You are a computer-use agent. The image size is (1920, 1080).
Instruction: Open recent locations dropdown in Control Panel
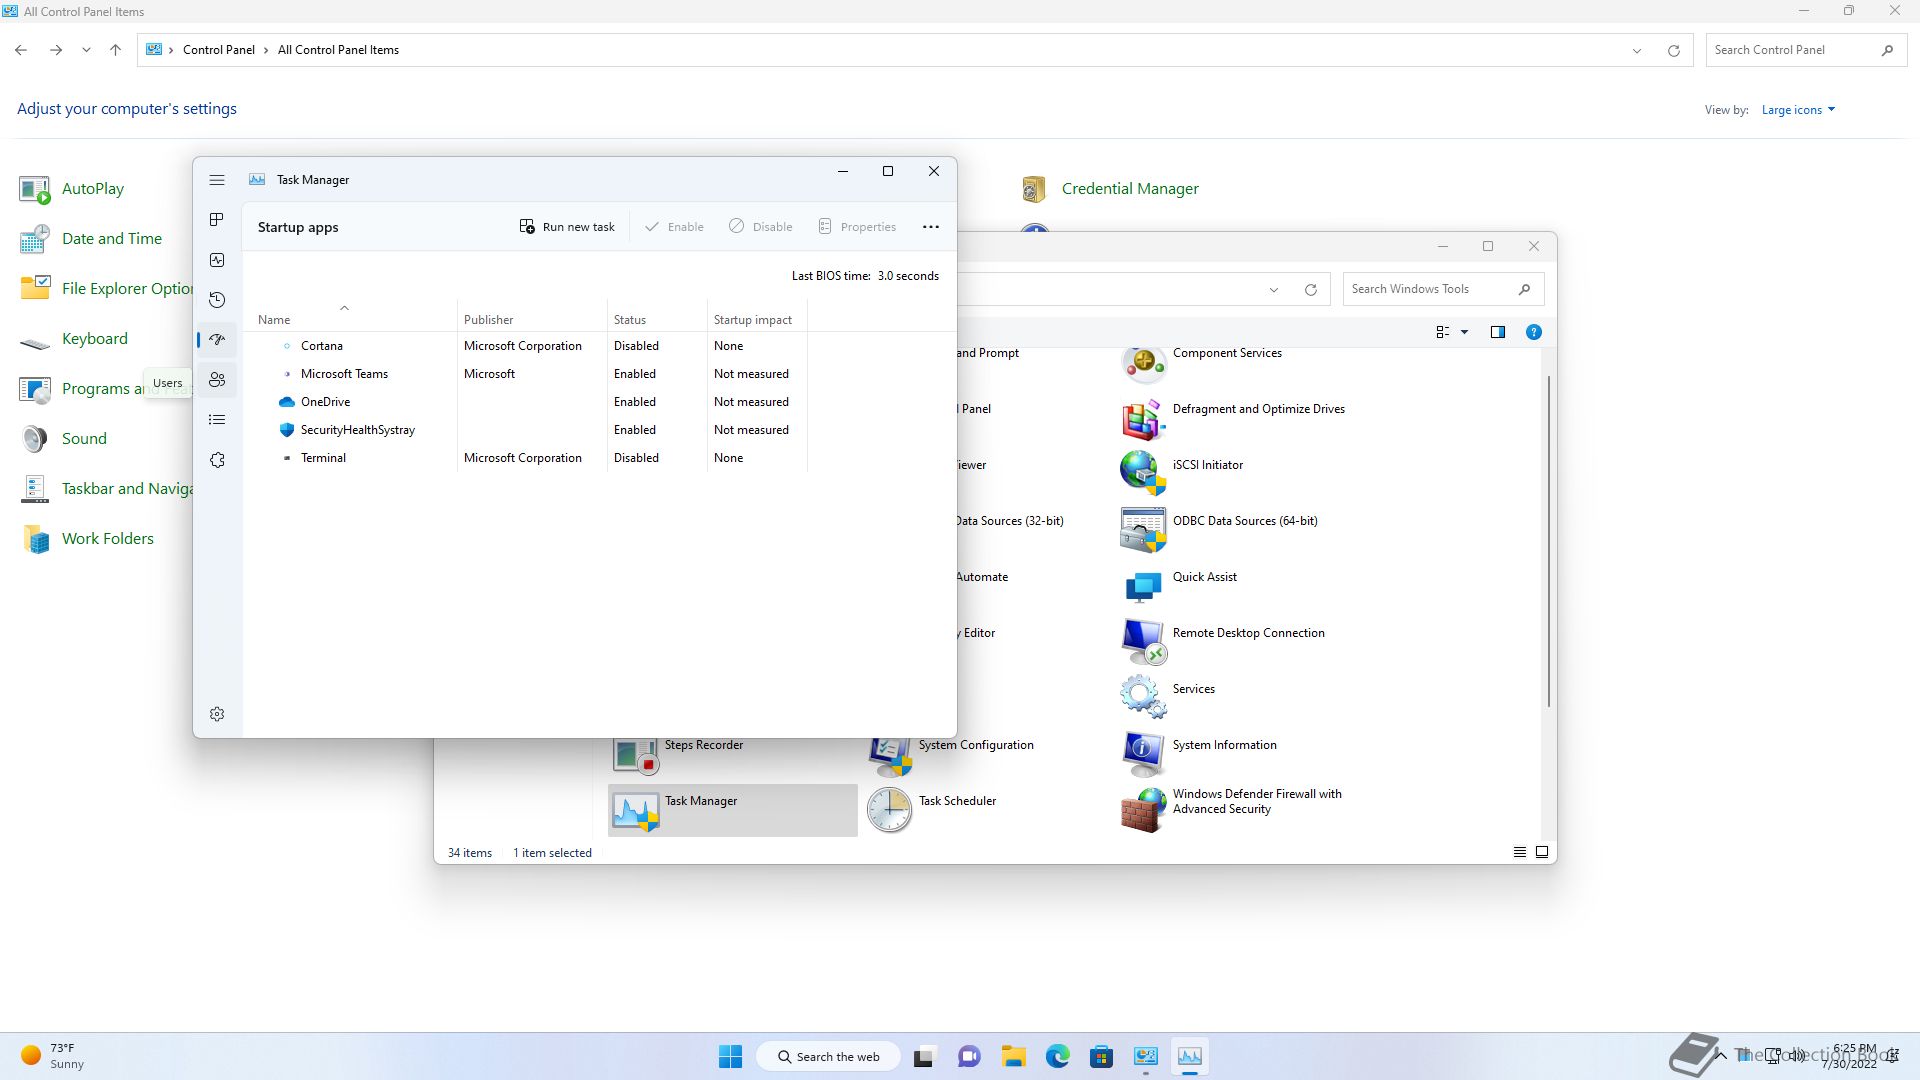[x=86, y=50]
